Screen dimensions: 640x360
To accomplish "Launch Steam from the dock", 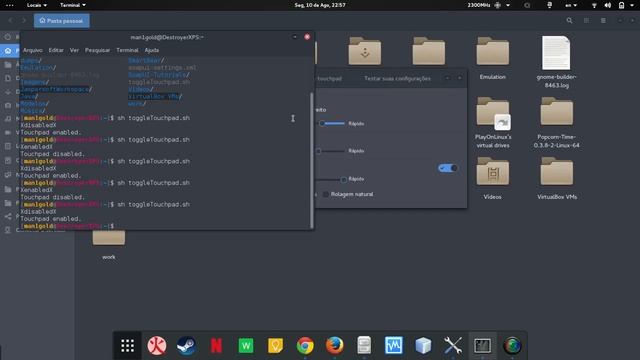I will click(187, 346).
